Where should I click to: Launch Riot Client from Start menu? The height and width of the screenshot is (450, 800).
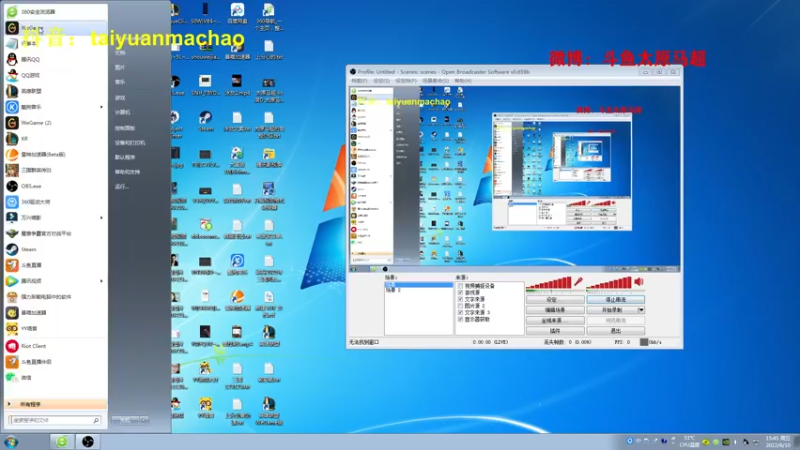[55, 345]
